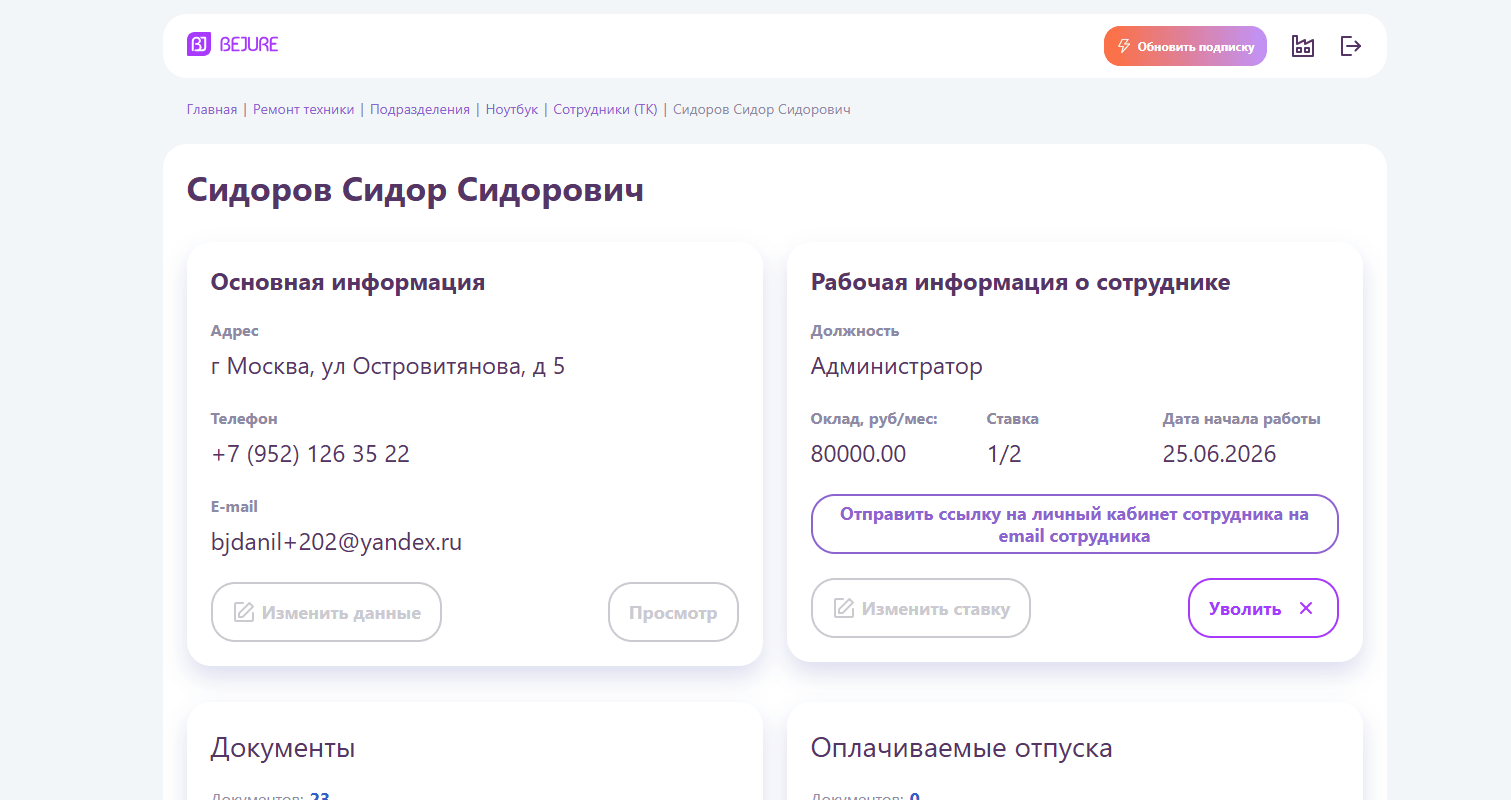
Task: Click breadcrumb text Сидоров Сидор Сидорович
Action: point(762,109)
